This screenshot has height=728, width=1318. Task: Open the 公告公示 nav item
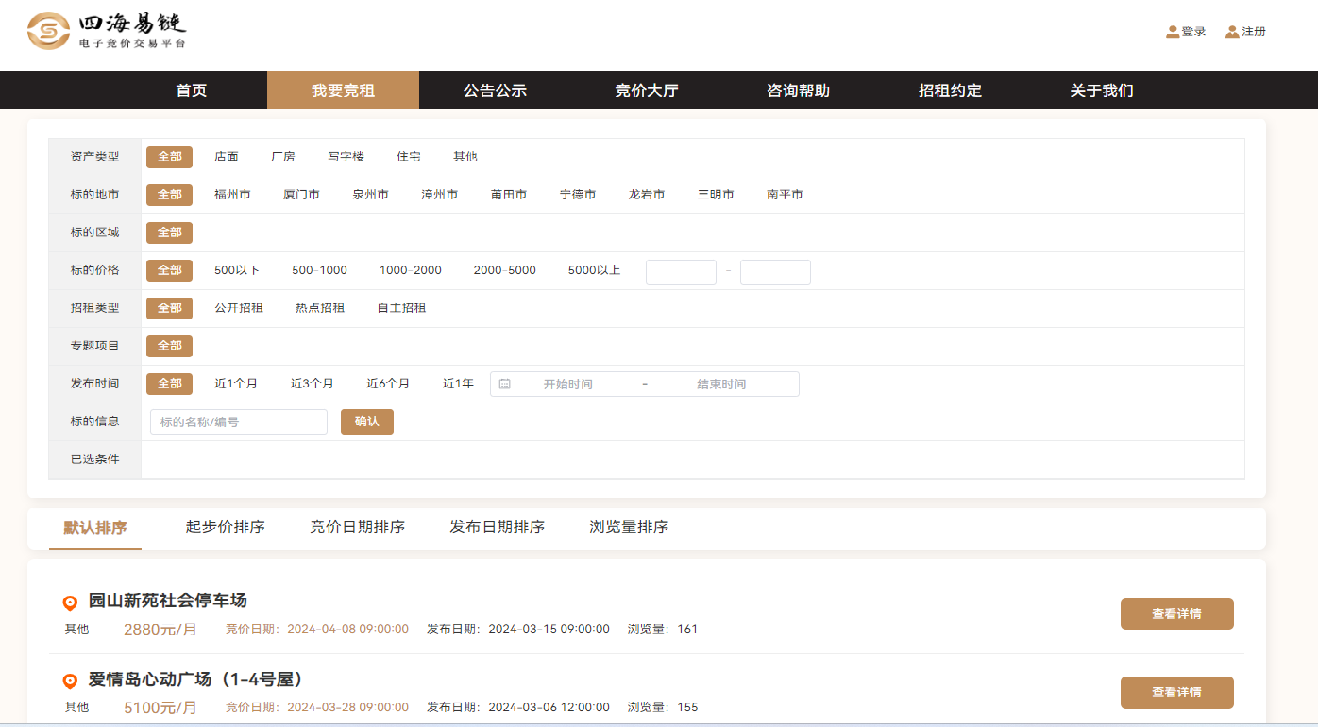pyautogui.click(x=495, y=90)
